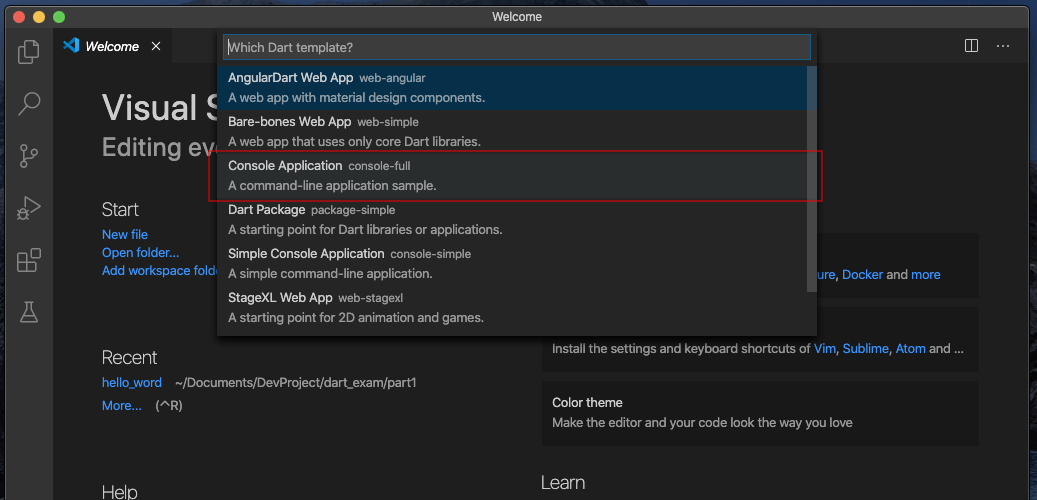Click the Open folder link
The width and height of the screenshot is (1037, 500).
click(140, 253)
